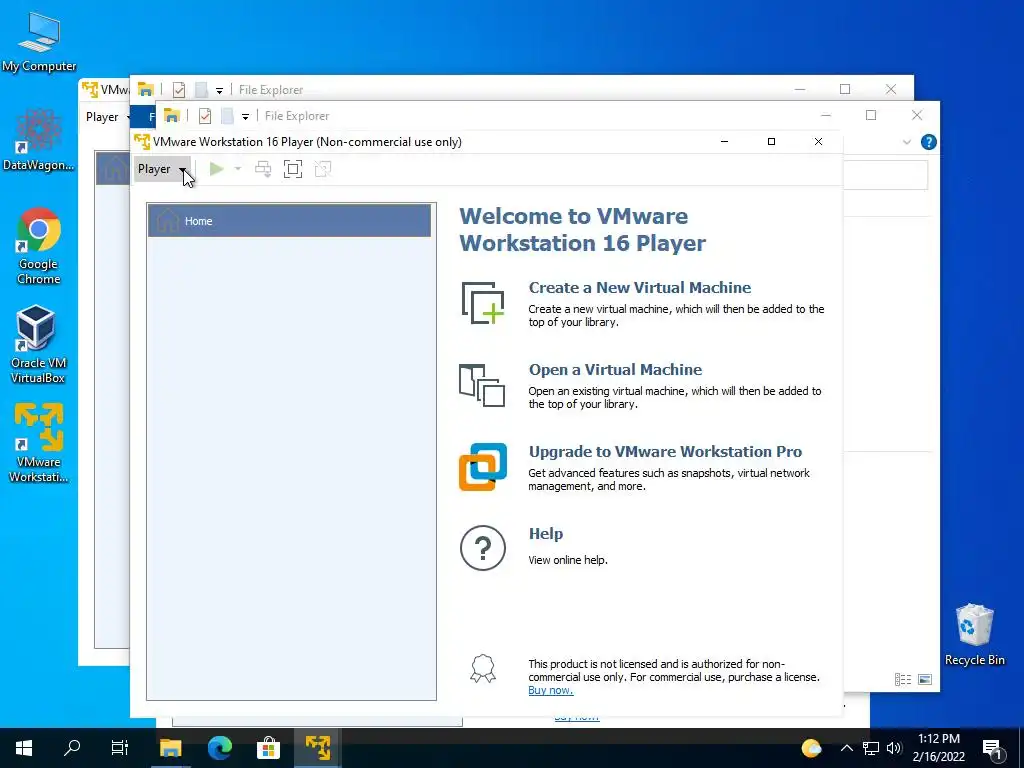Click the green Power On play button
The width and height of the screenshot is (1024, 768).
point(217,169)
